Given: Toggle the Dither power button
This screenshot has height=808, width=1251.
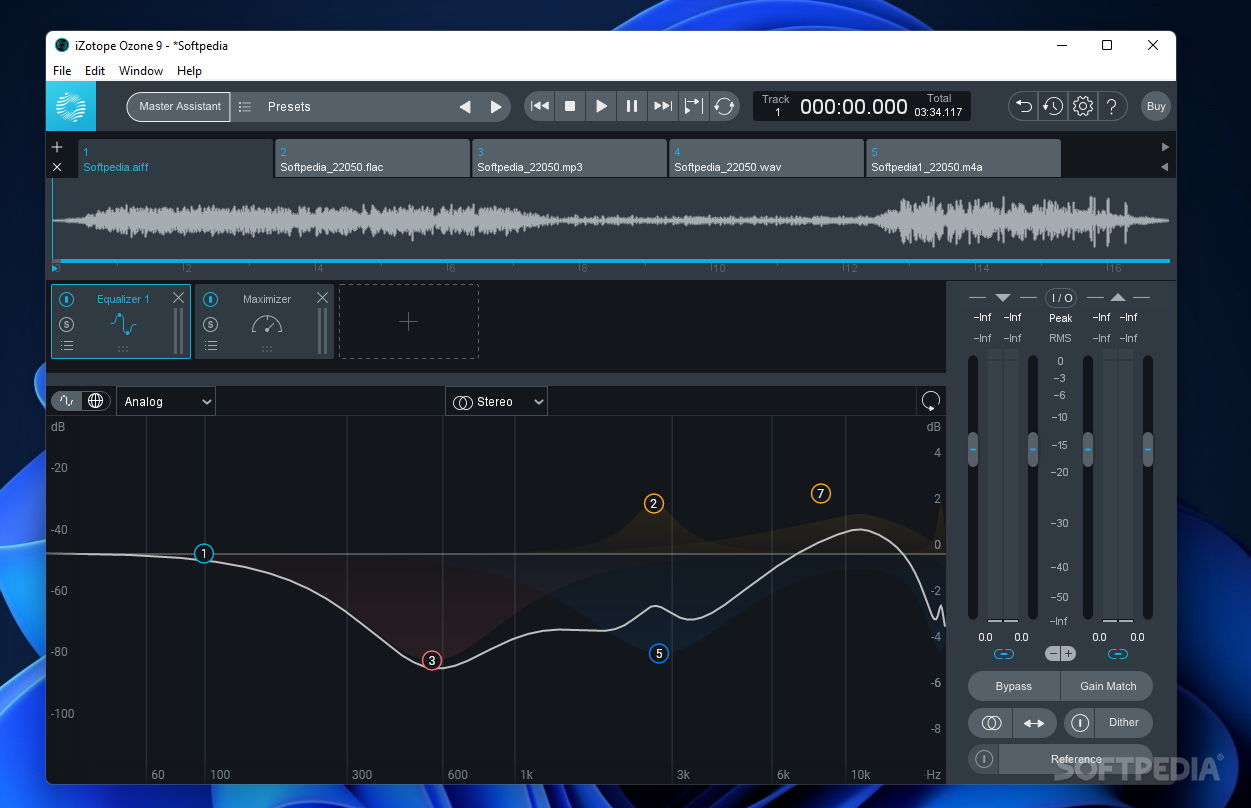Looking at the screenshot, I should point(1080,723).
